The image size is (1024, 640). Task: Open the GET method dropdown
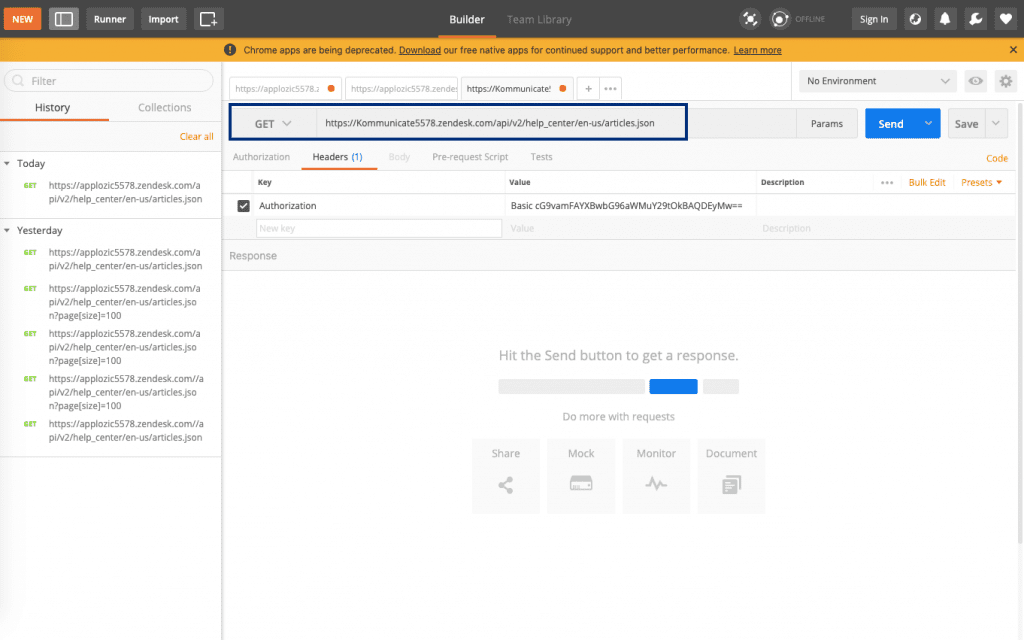[274, 123]
